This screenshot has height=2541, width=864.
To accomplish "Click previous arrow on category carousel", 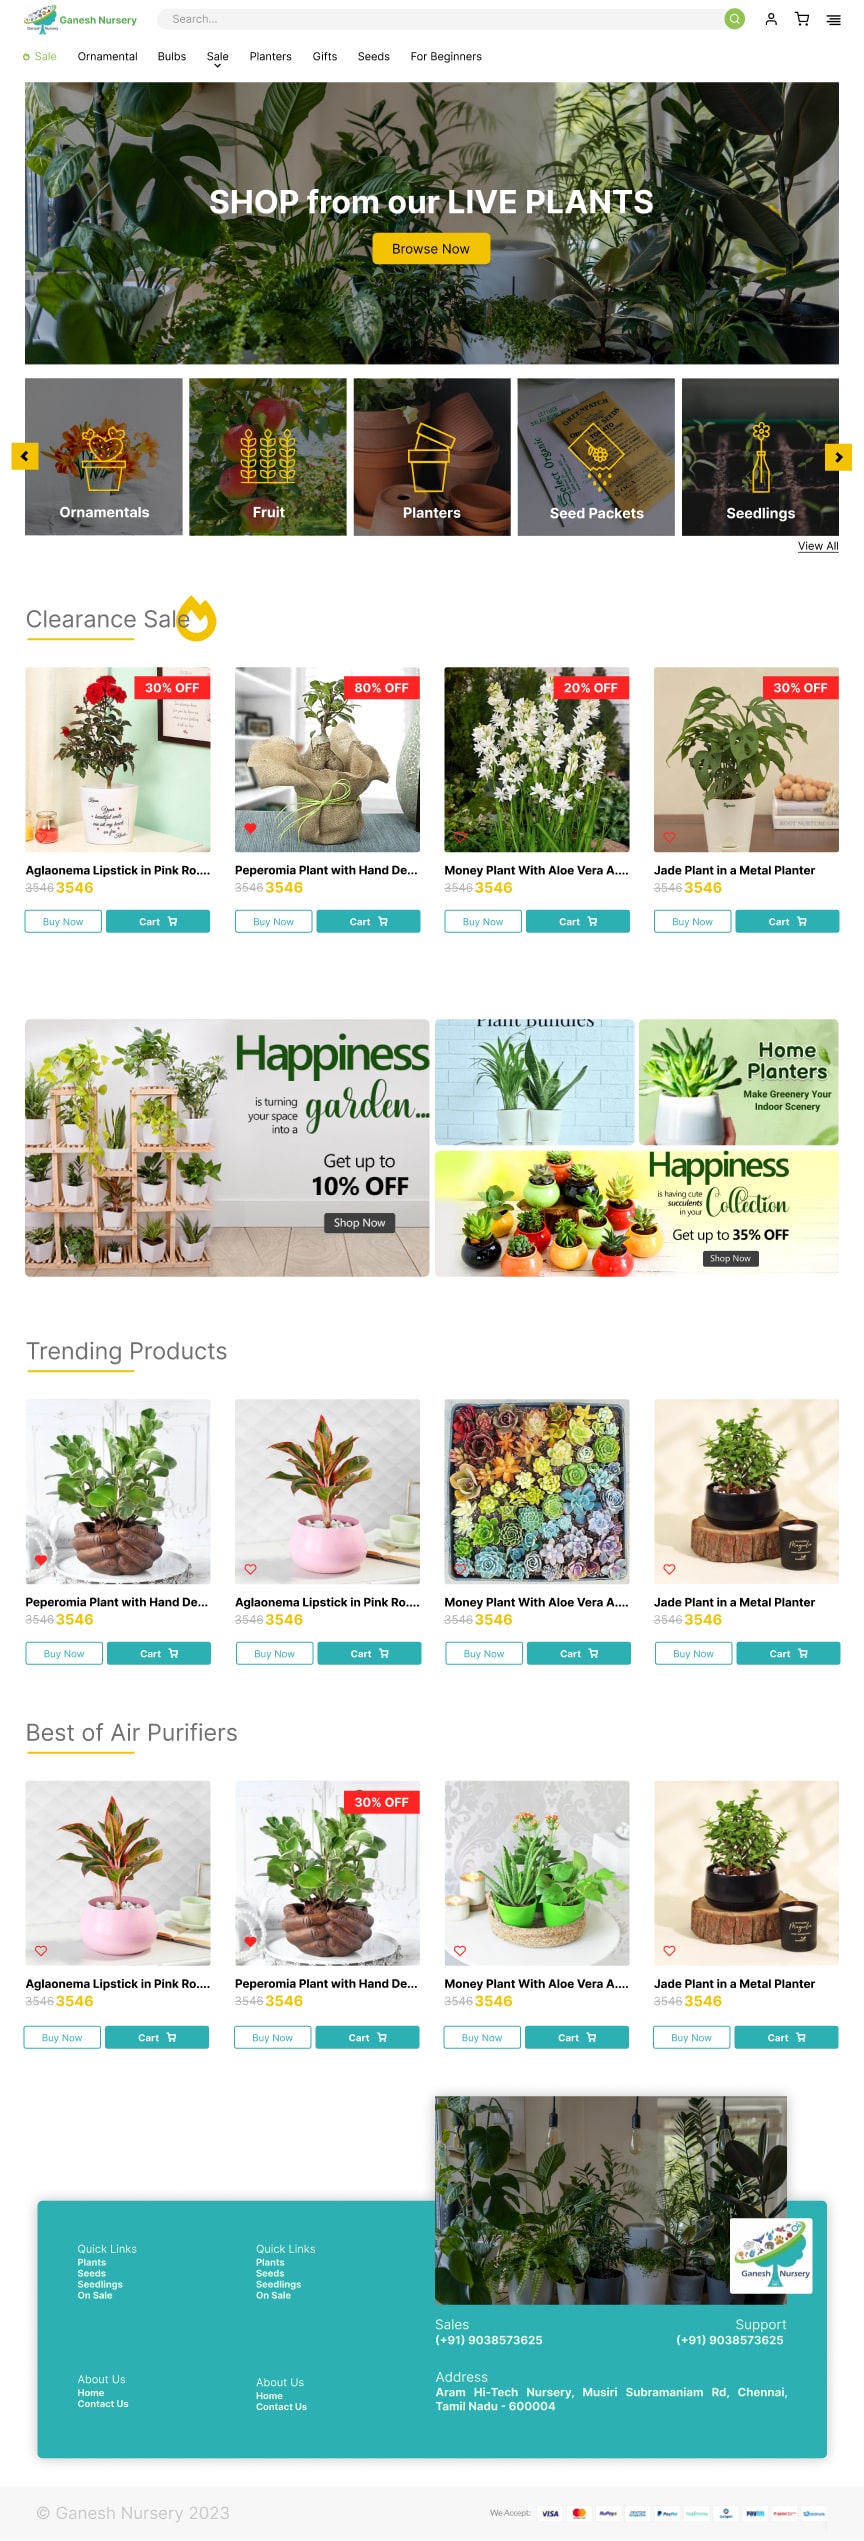I will (x=25, y=456).
